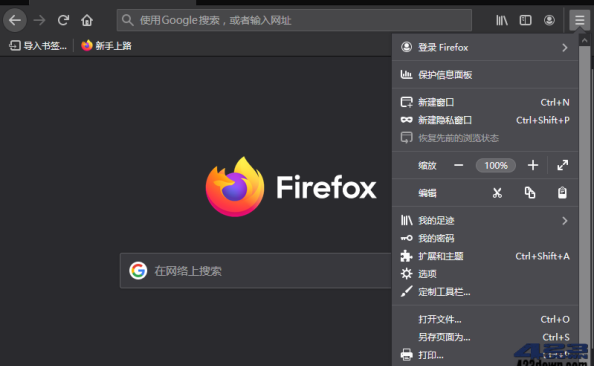The height and width of the screenshot is (366, 594).
Task: Open 我的密码 logins item
Action: click(485, 238)
